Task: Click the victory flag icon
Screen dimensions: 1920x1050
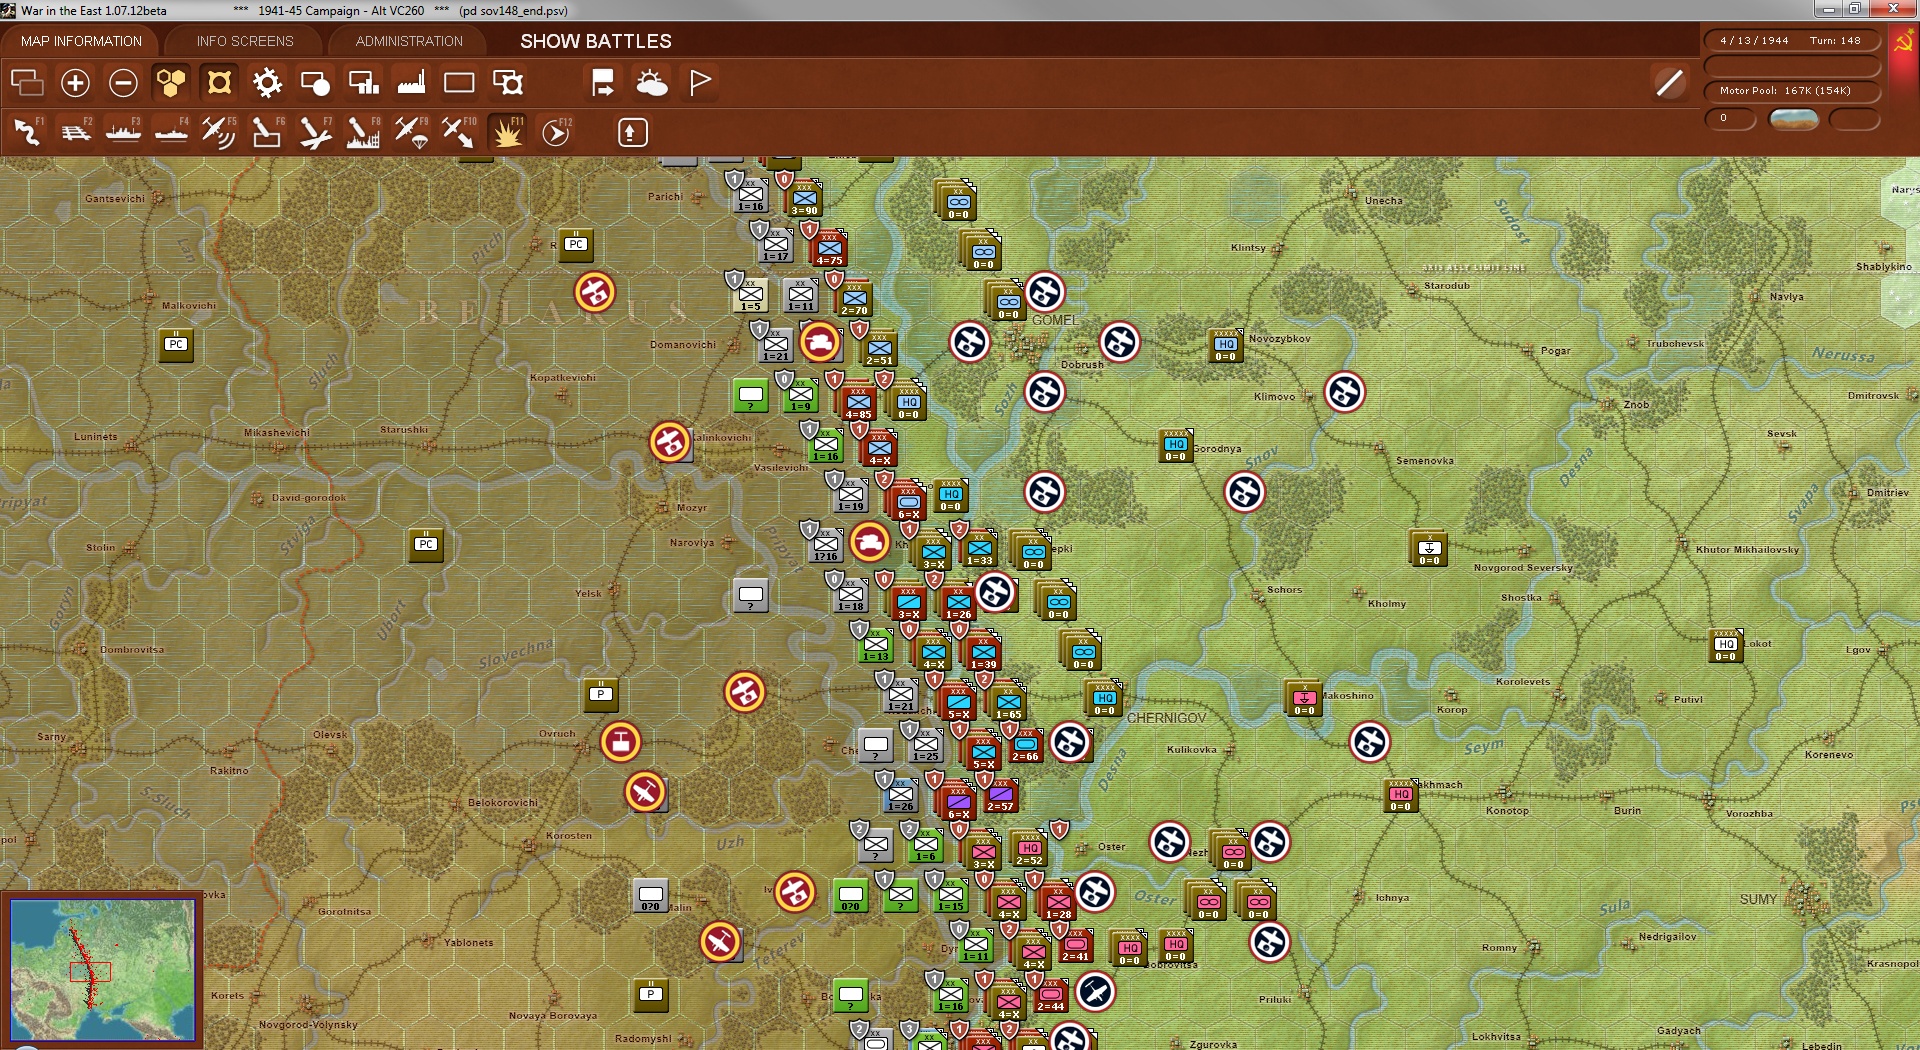Action: pyautogui.click(x=699, y=84)
